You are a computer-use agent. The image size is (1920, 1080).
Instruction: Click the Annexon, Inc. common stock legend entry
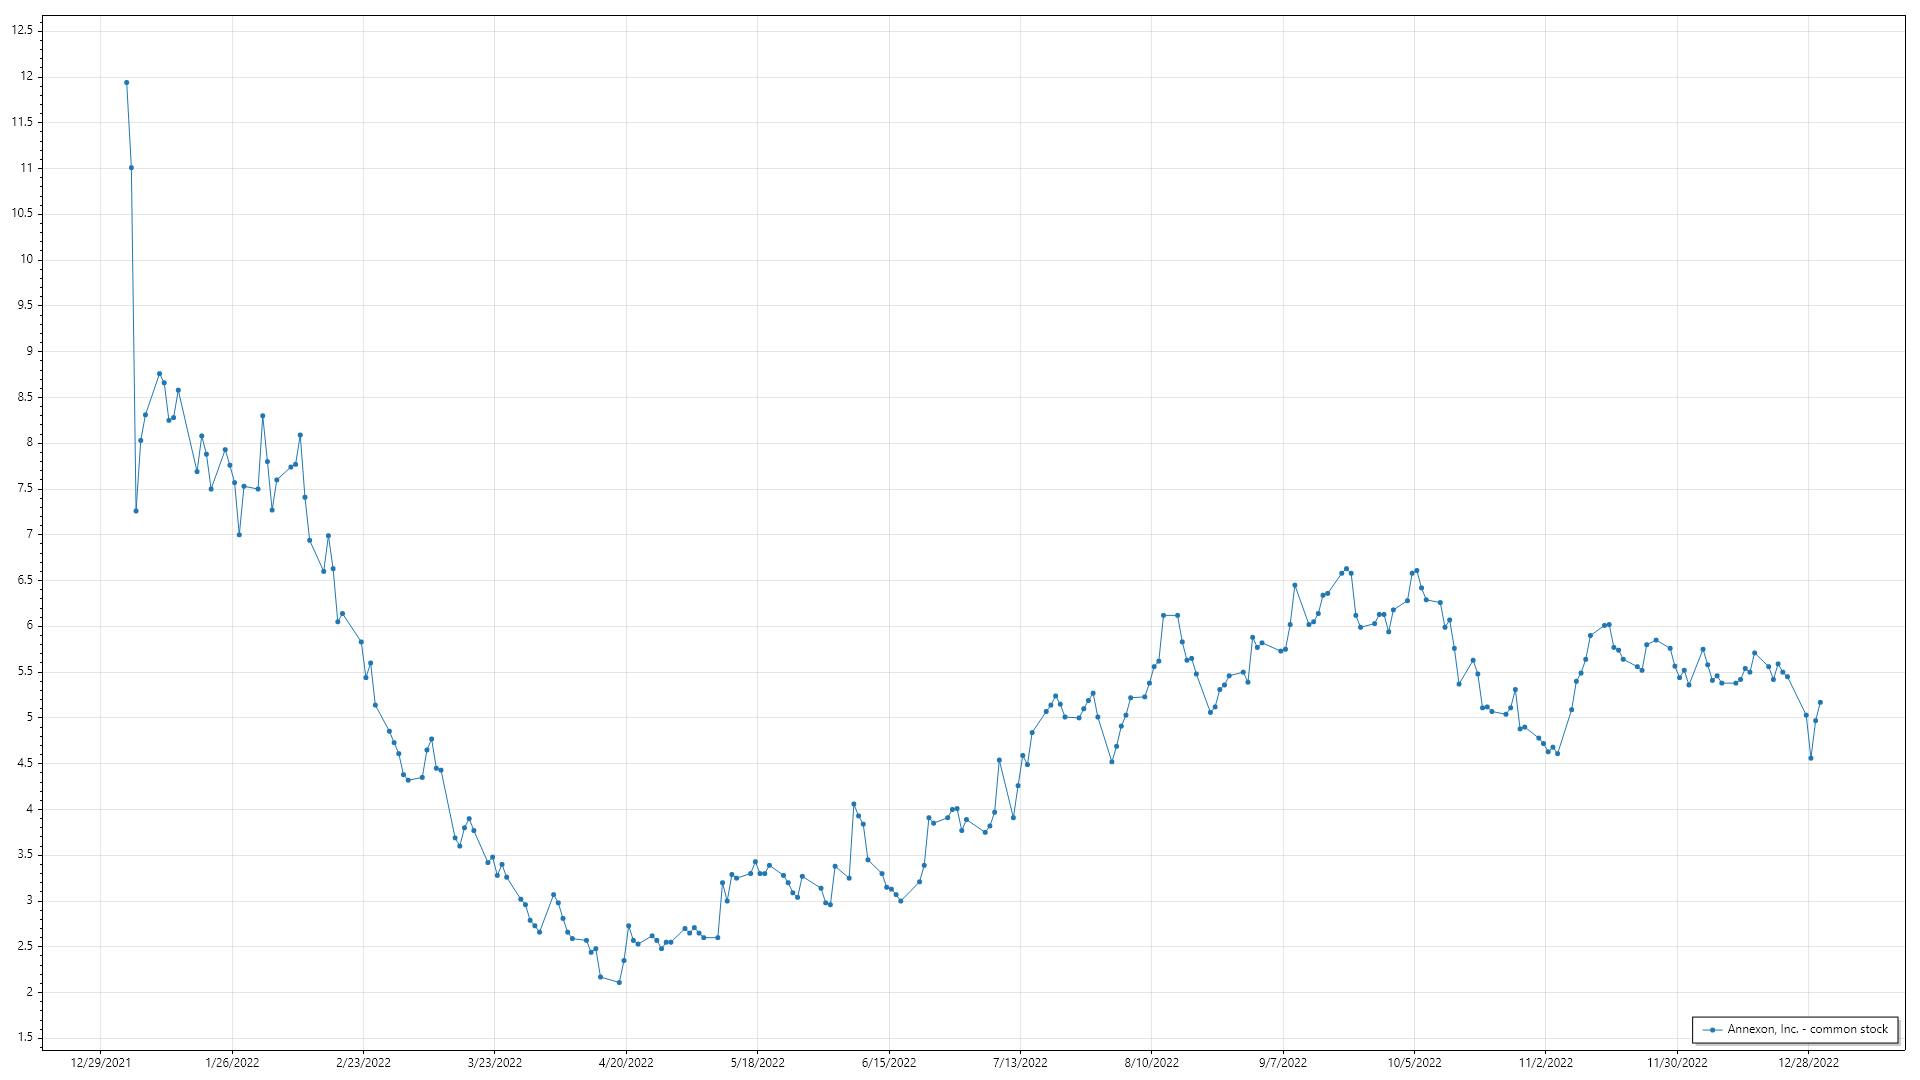click(x=1808, y=1029)
